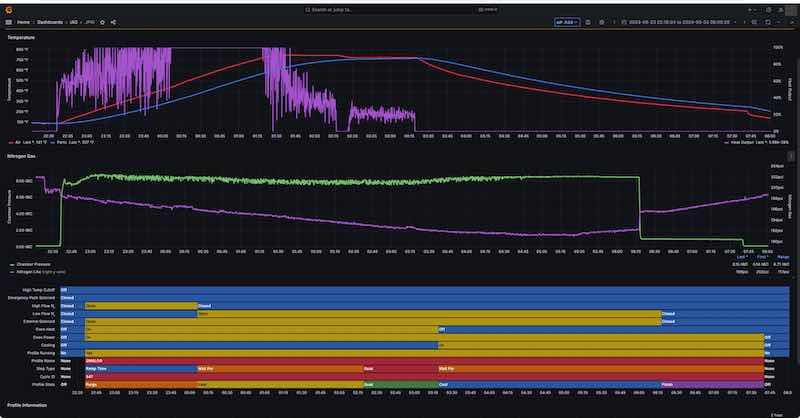Open the time range picker
Screen dimensions: 800x418
[679, 22]
